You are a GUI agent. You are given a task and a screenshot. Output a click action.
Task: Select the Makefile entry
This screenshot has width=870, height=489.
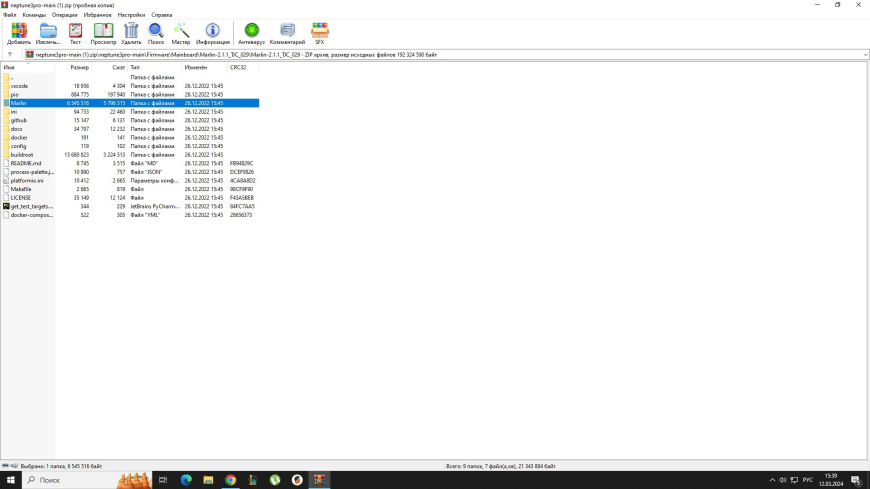[x=21, y=189]
